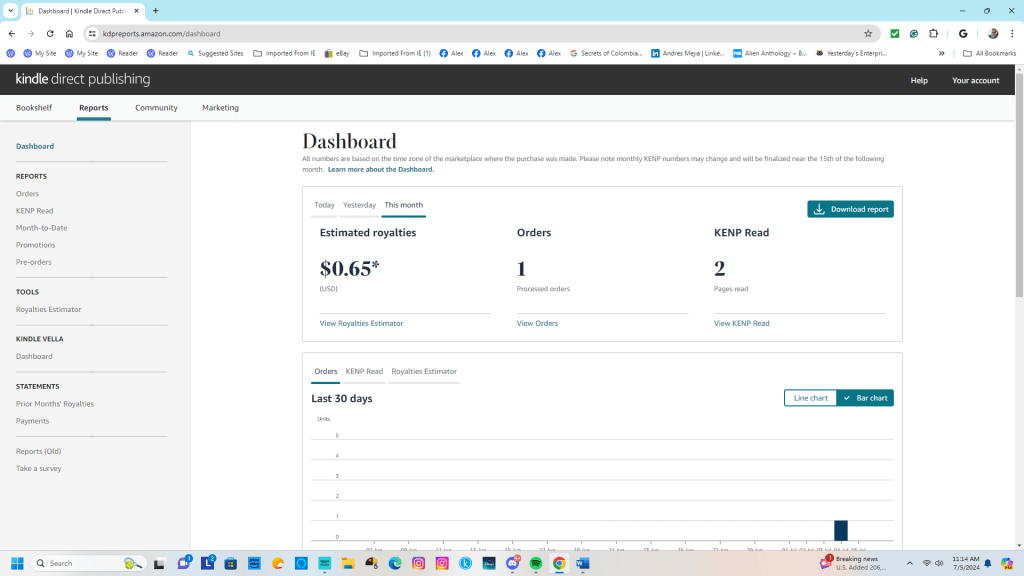Reload the page using the refresh icon
1024x576 pixels.
pos(50,33)
